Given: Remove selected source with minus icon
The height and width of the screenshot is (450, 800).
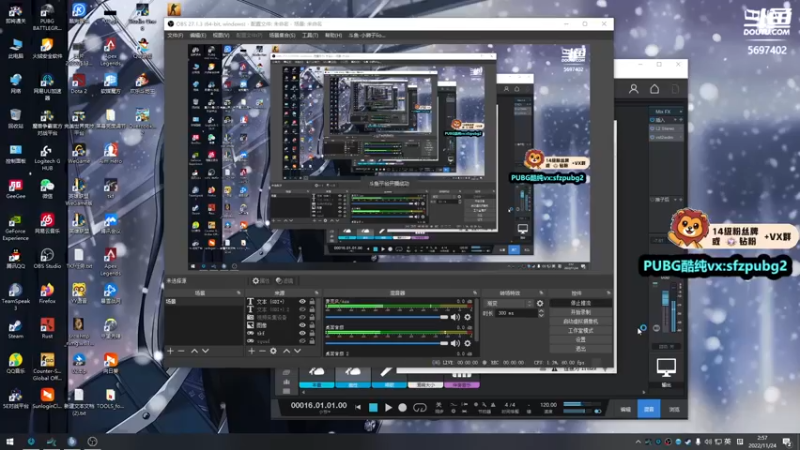Looking at the screenshot, I should [262, 351].
